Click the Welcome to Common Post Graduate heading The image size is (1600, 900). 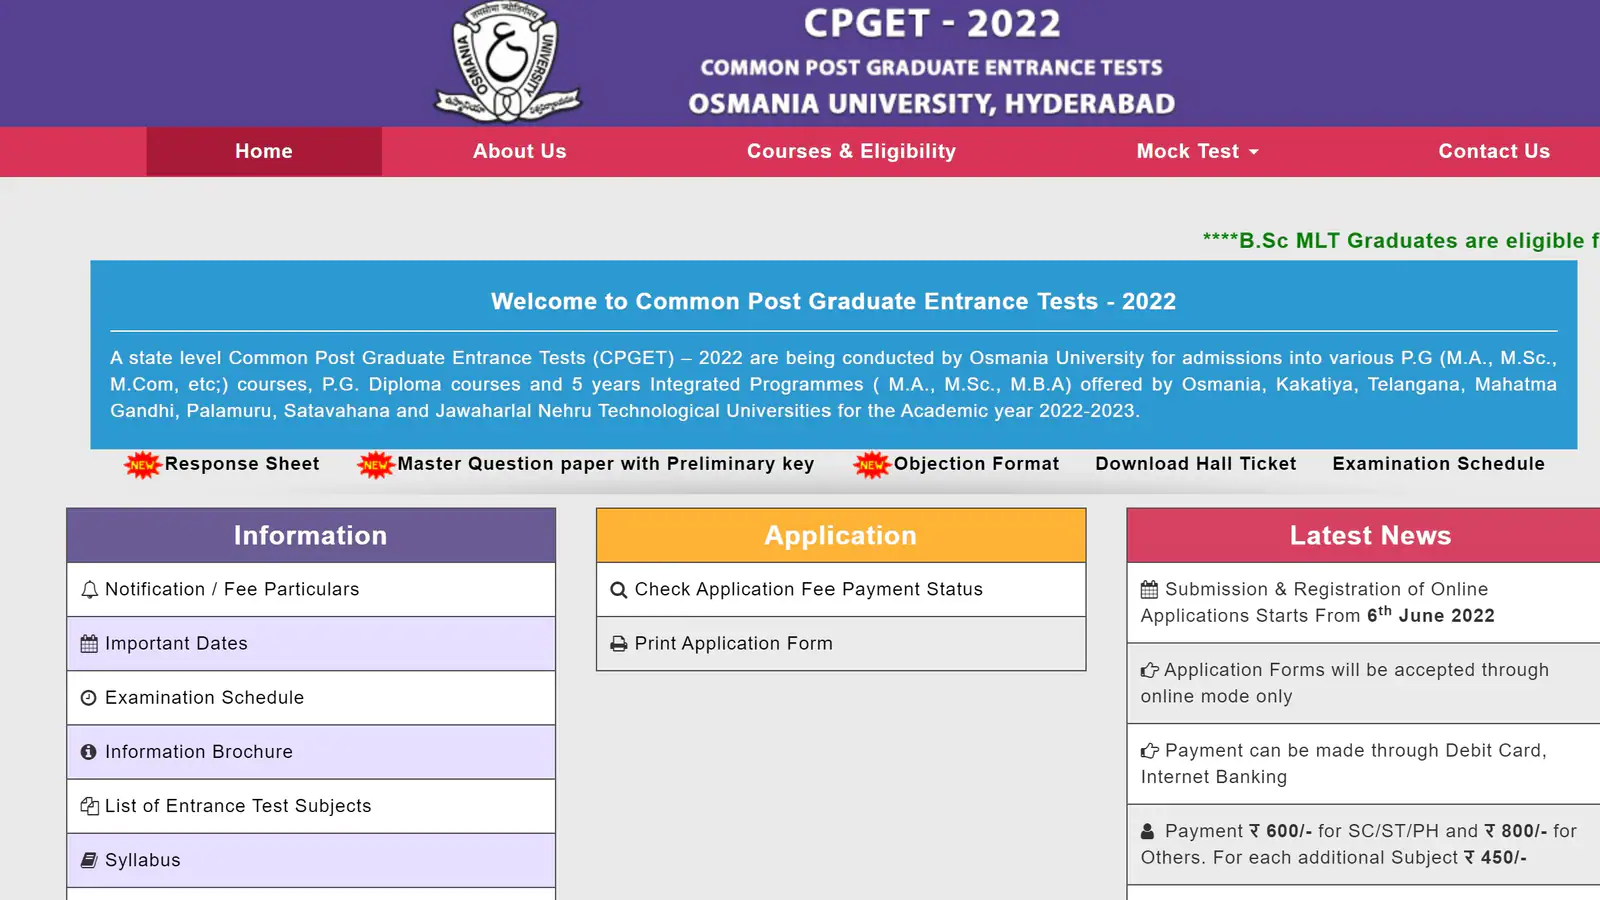[x=833, y=301]
